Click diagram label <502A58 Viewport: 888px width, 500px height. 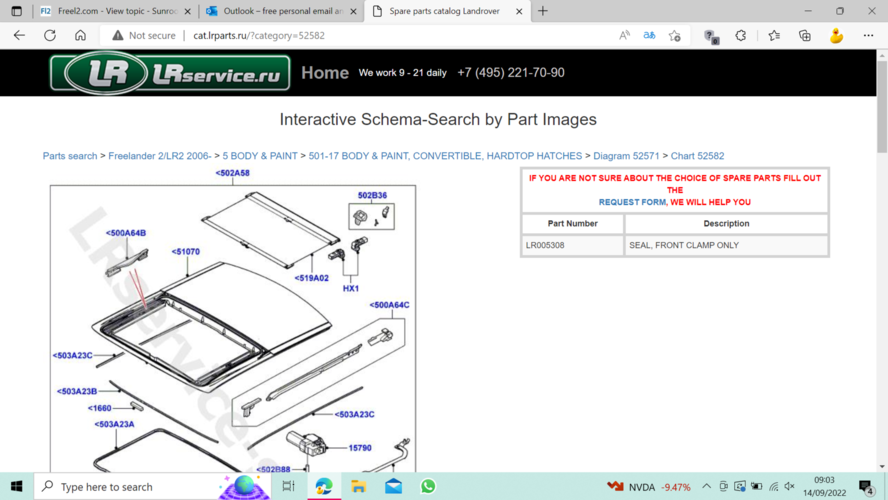pos(232,173)
